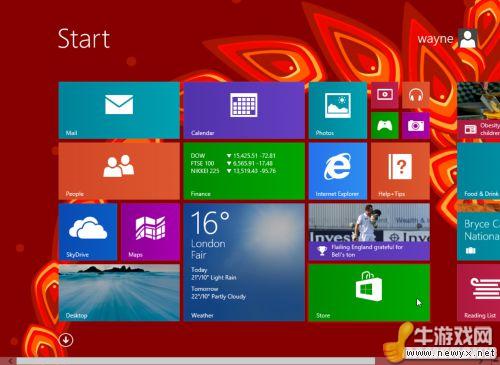The image size is (500, 365).
Task: Open the Help+Tips tile
Action: [400, 171]
